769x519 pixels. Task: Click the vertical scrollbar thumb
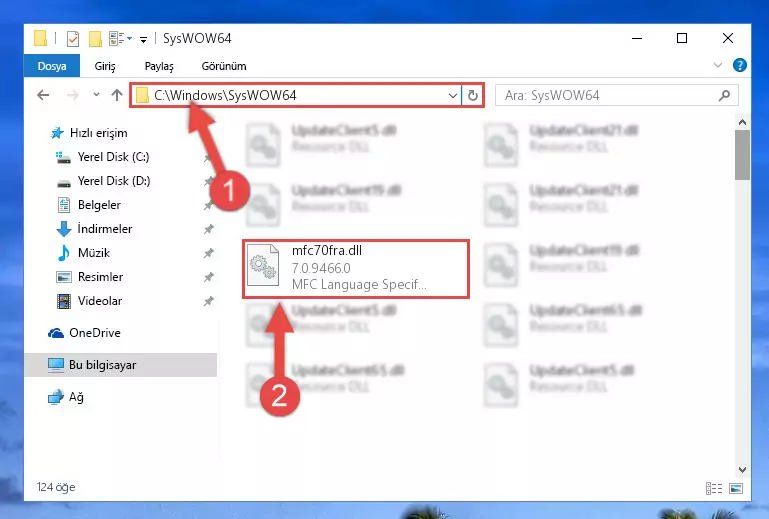point(743,155)
